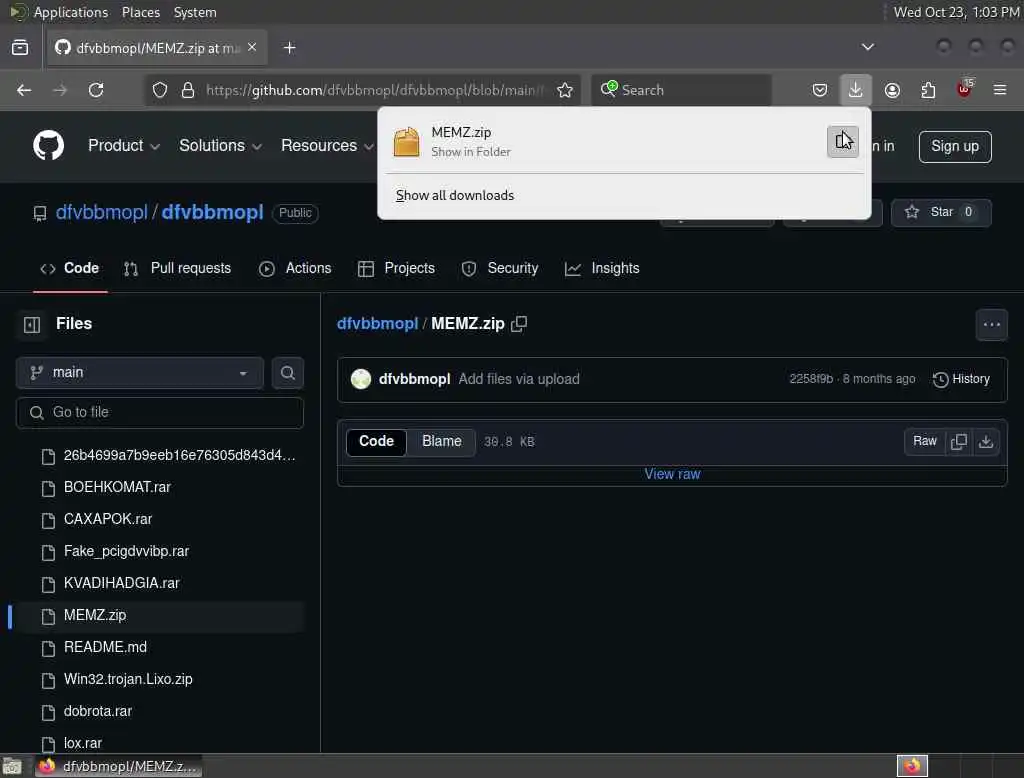1024x778 pixels.
Task: Click the list all tabs chevron
Action: pyautogui.click(x=867, y=47)
